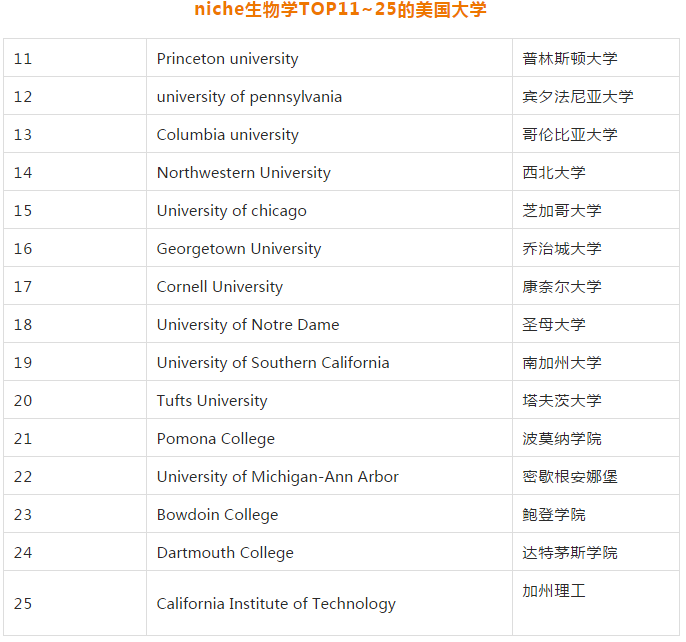Click University of Southern California cell
The width and height of the screenshot is (686, 642).
coord(329,362)
